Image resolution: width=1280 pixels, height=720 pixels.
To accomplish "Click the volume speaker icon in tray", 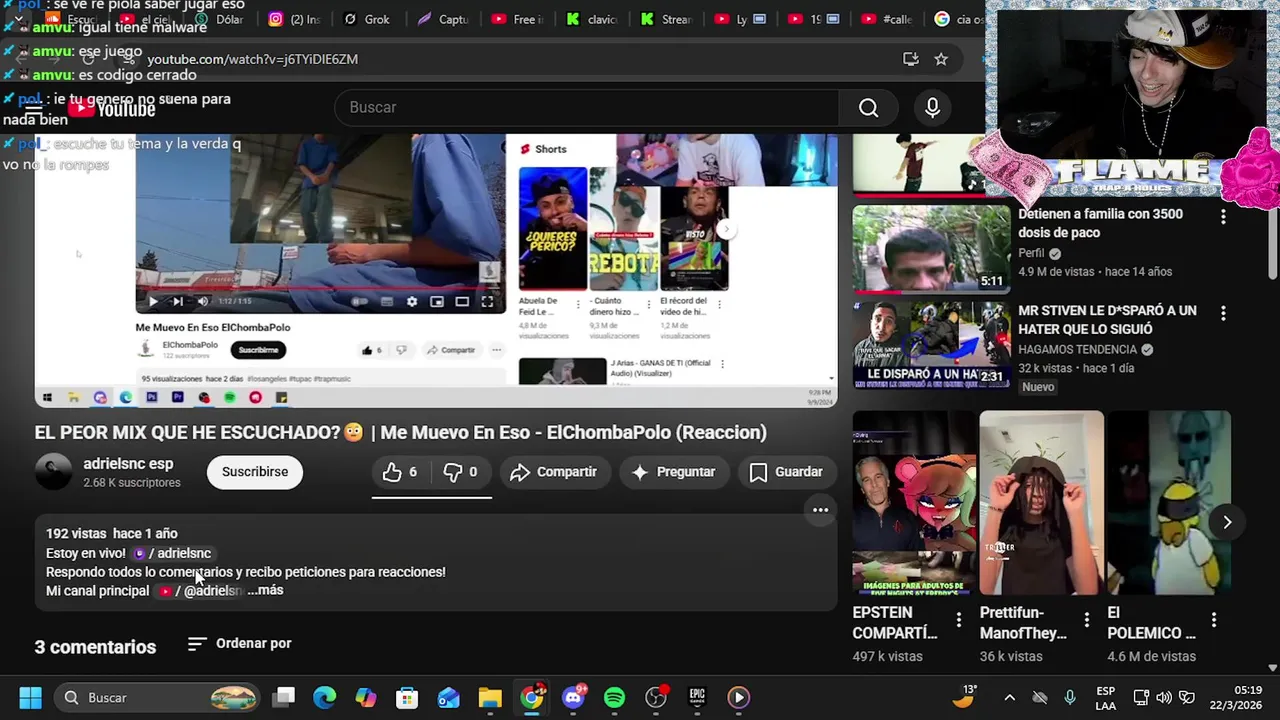I will coord(1164,697).
